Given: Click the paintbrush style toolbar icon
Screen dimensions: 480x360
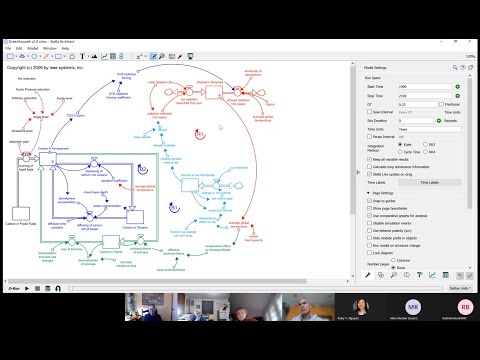Looking at the screenshot, I should click(180, 56).
